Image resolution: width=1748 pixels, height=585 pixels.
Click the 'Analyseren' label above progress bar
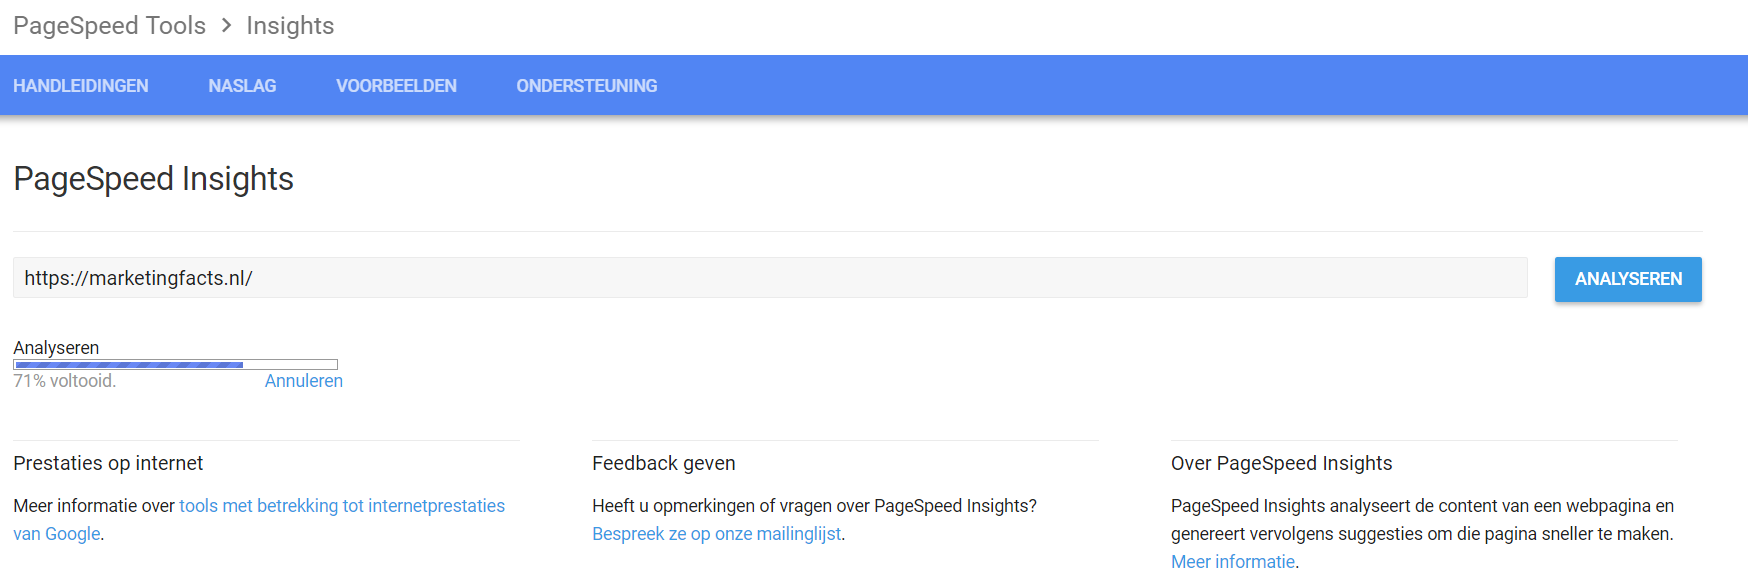pyautogui.click(x=56, y=348)
